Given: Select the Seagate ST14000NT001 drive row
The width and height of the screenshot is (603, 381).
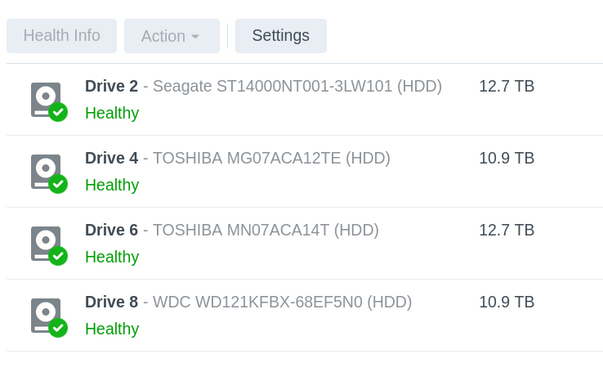Looking at the screenshot, I should [305, 100].
